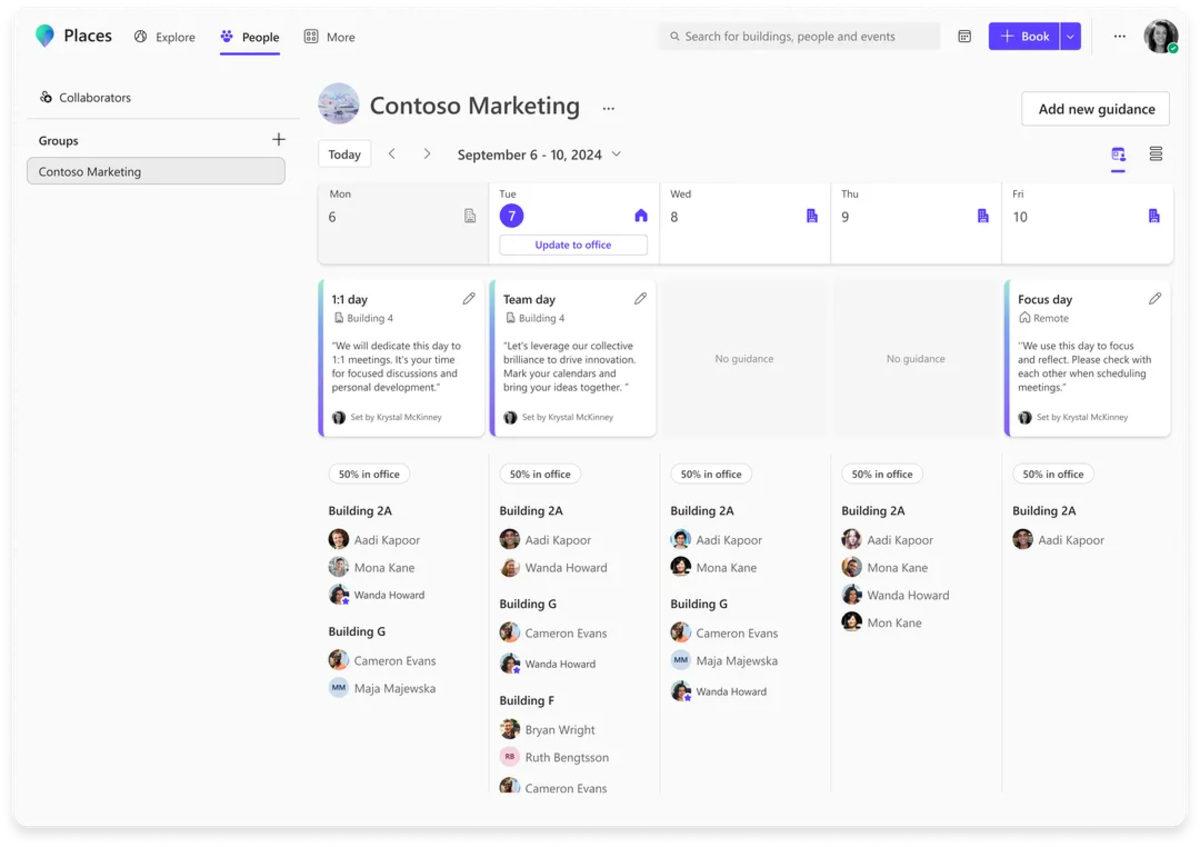
Task: Switch to calendar card view layout
Action: (x=1118, y=154)
